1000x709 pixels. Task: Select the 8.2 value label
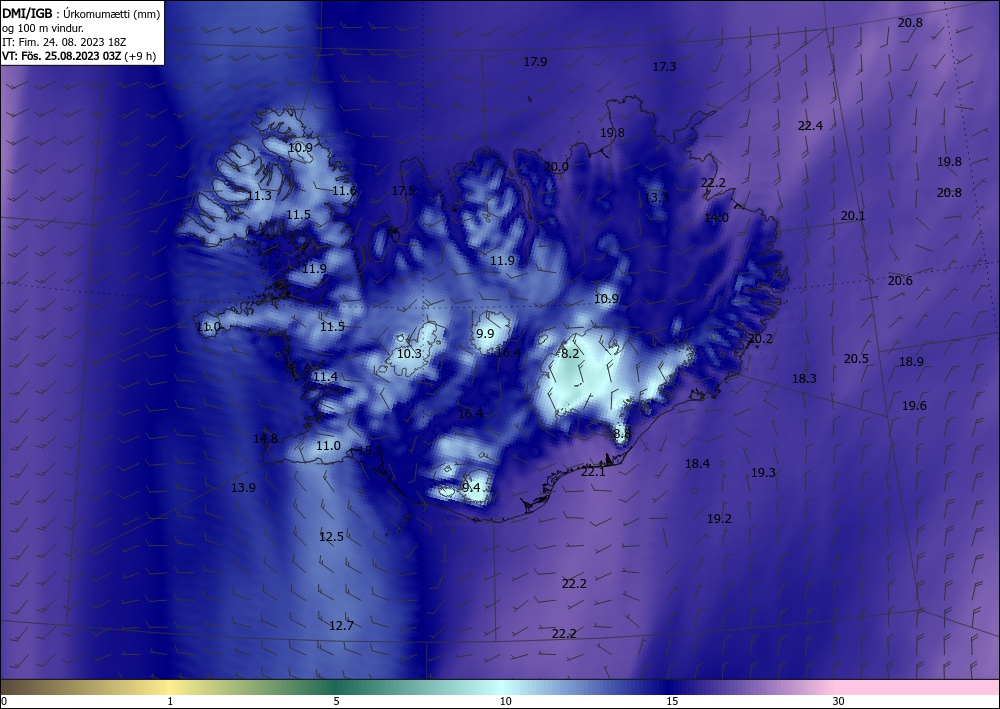click(x=570, y=353)
